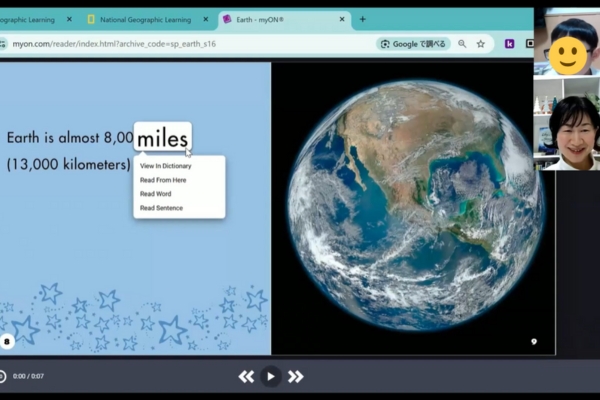Click the page number 8 badge
Image resolution: width=600 pixels, height=400 pixels.
click(8, 341)
